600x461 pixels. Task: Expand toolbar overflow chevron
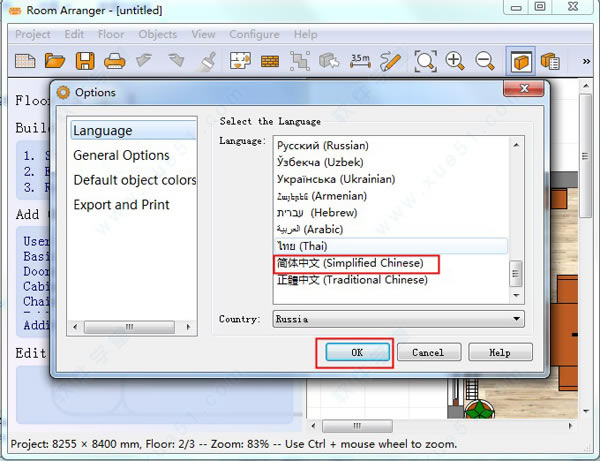(x=586, y=61)
